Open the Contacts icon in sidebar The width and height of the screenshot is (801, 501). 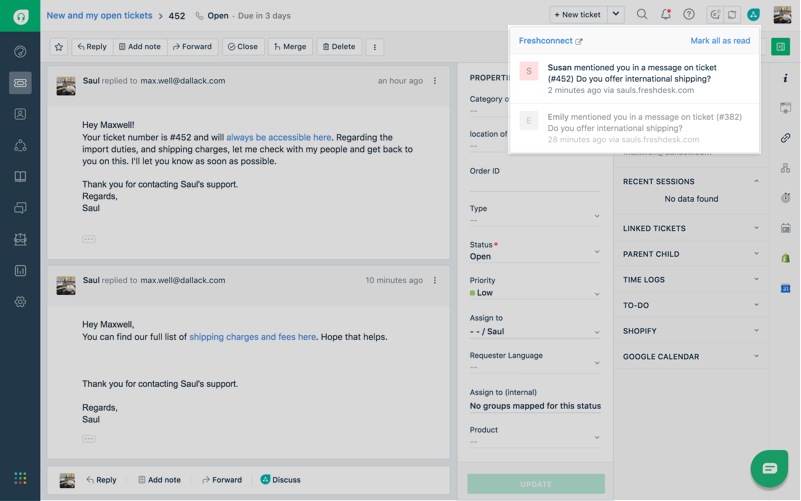[20, 114]
